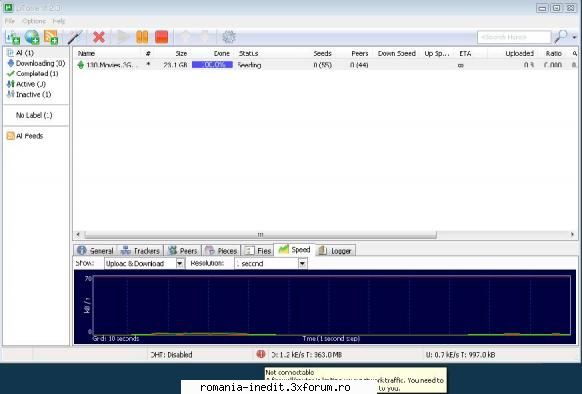The width and height of the screenshot is (582, 394).
Task: Open the search engine dropdown arrow
Action: click(x=575, y=37)
